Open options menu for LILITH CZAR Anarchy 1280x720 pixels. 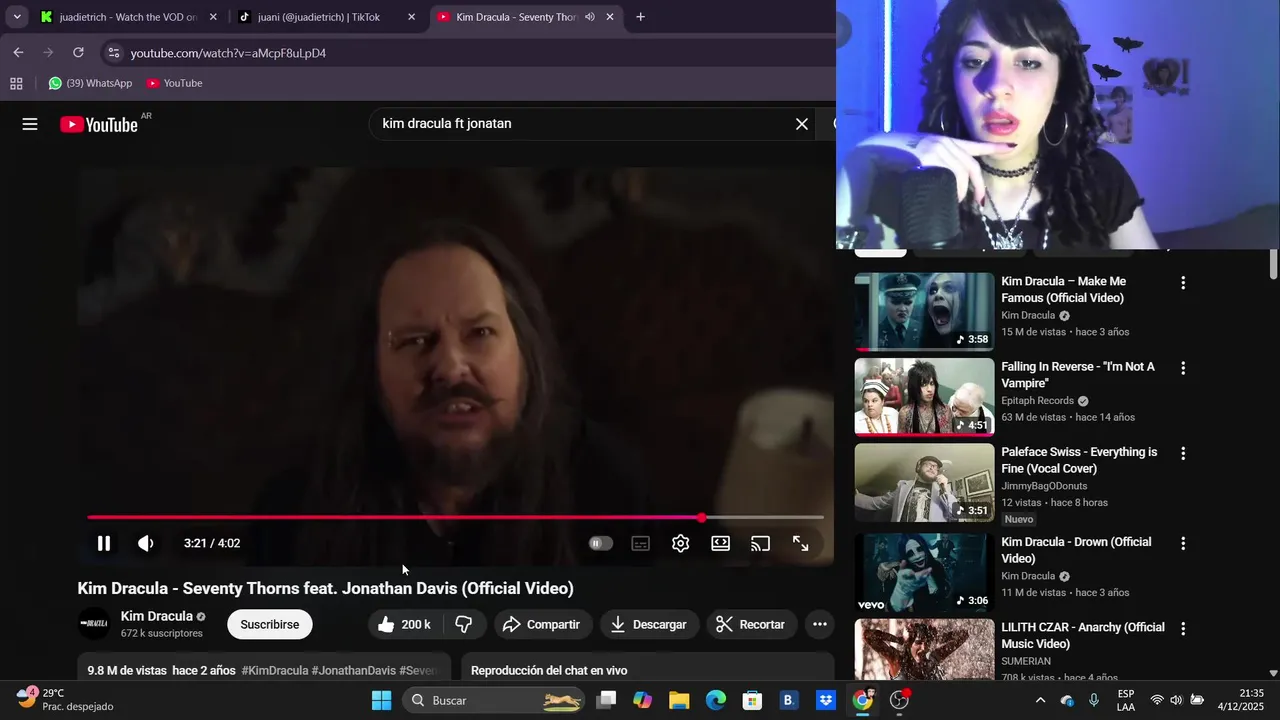[1183, 629]
